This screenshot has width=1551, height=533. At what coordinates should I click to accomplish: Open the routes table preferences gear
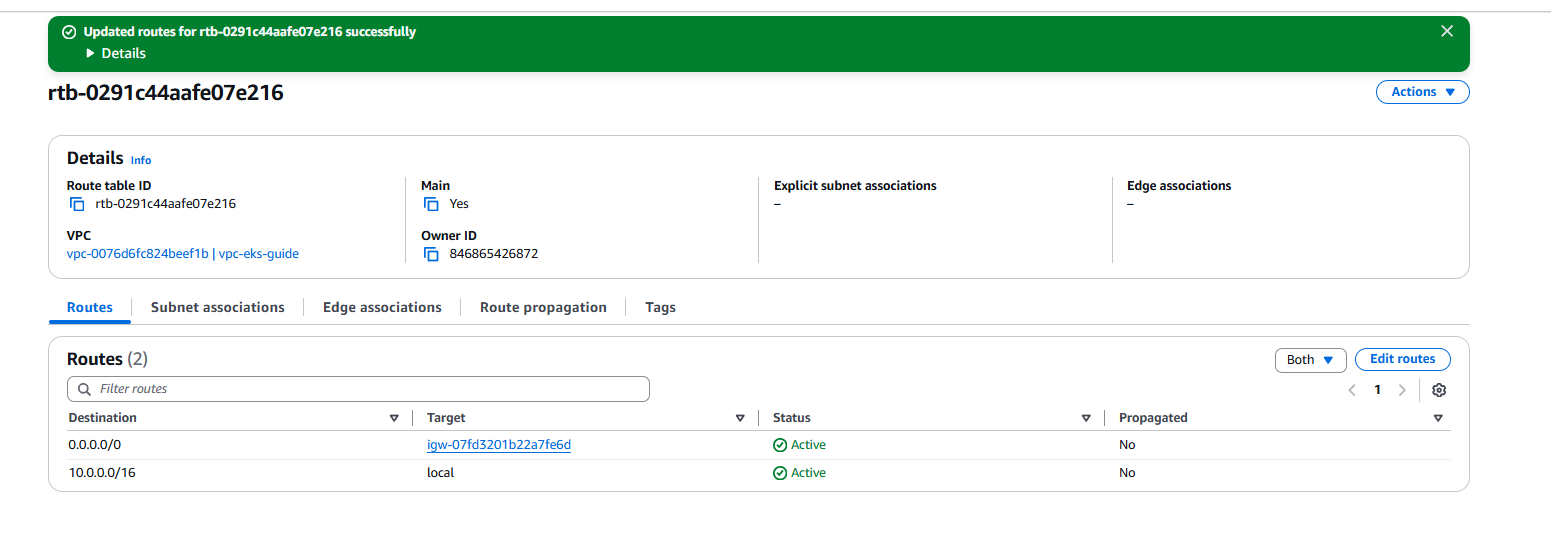[1439, 390]
